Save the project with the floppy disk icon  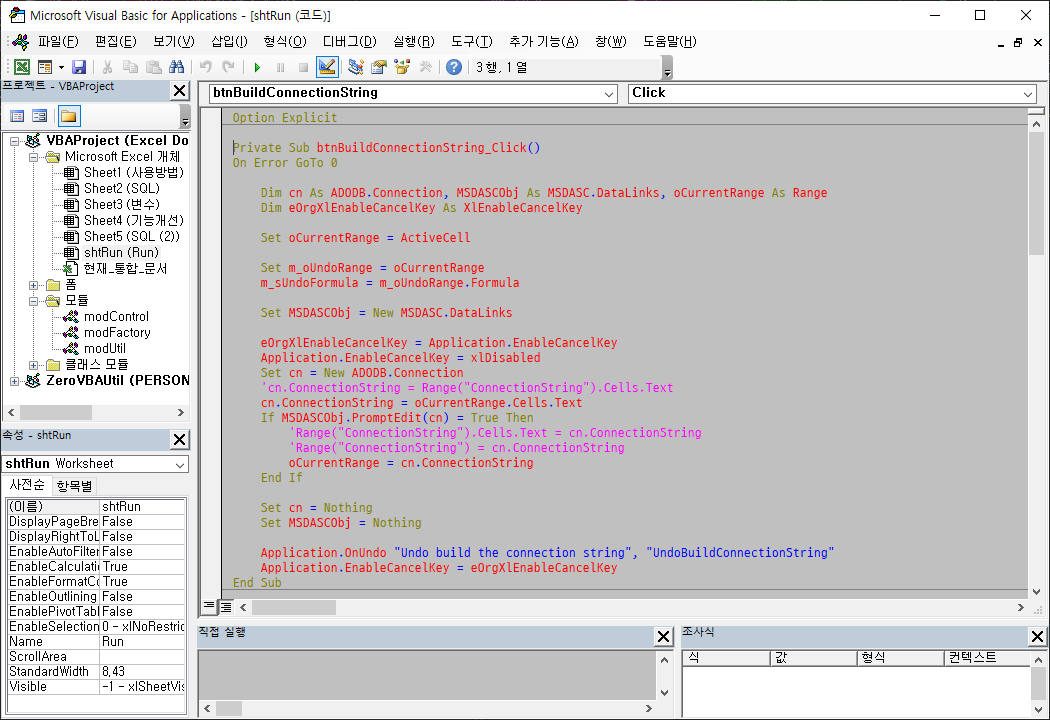point(79,67)
